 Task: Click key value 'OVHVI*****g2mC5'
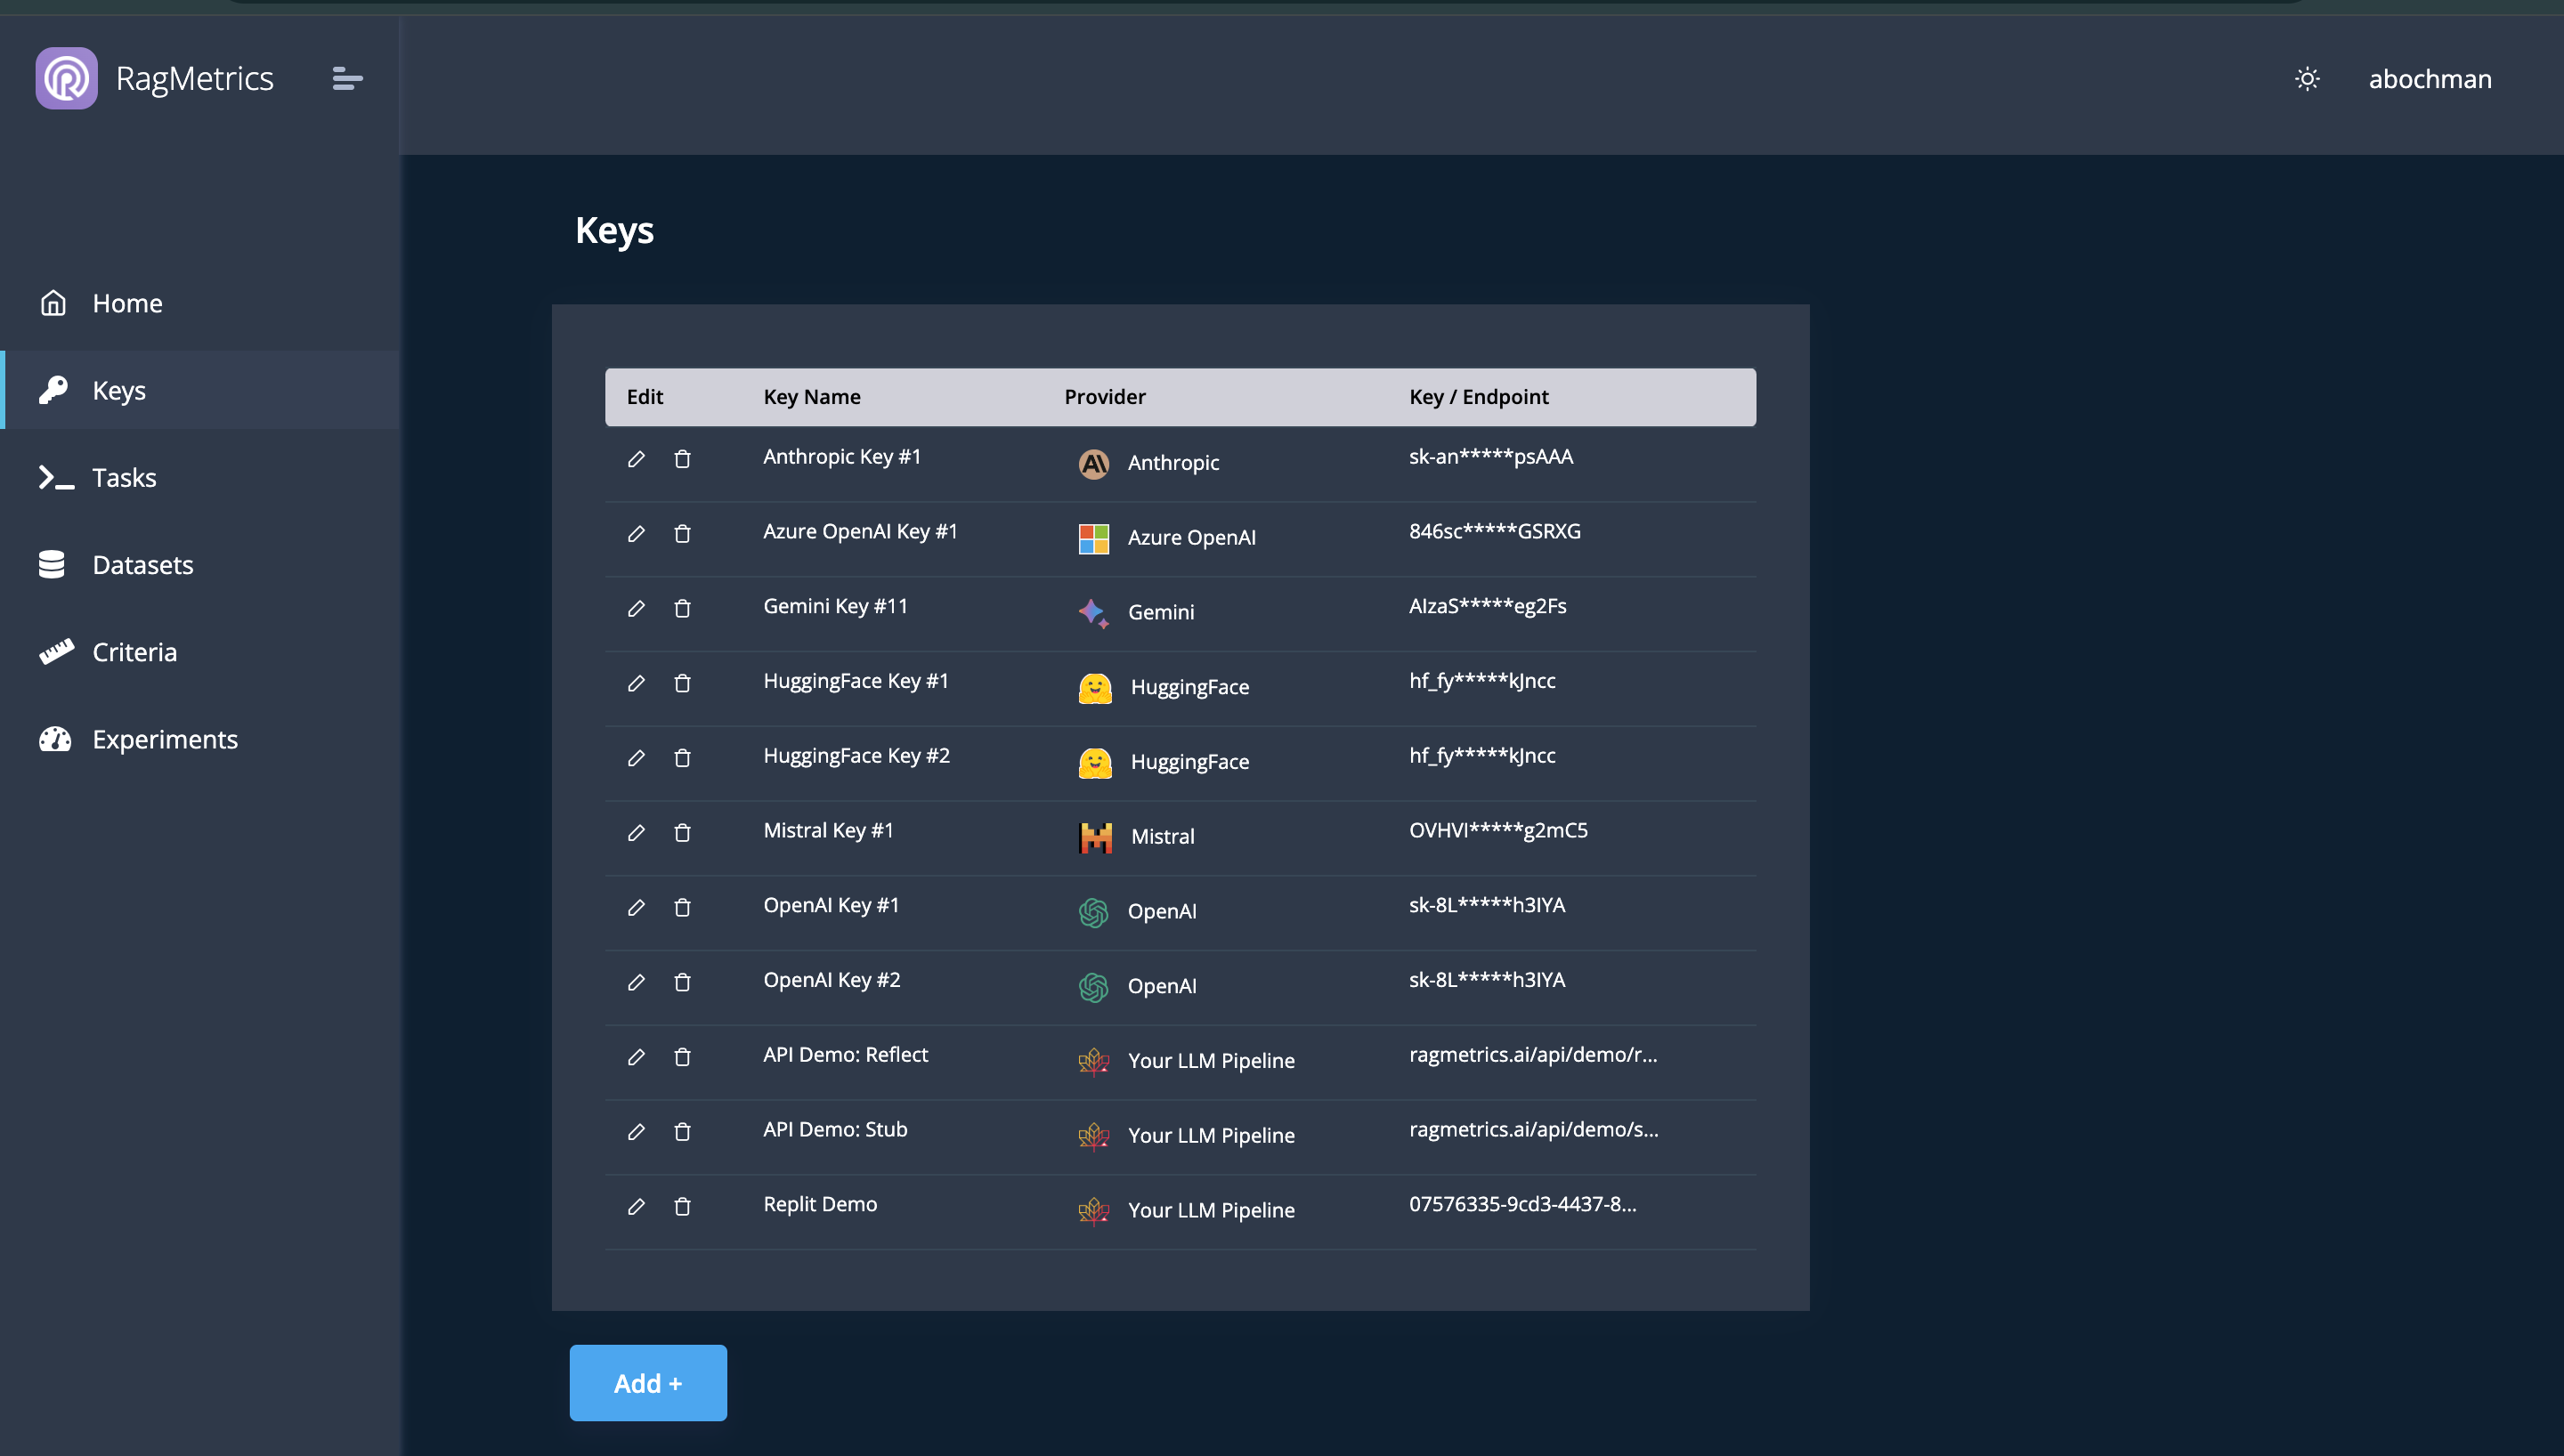point(1498,830)
